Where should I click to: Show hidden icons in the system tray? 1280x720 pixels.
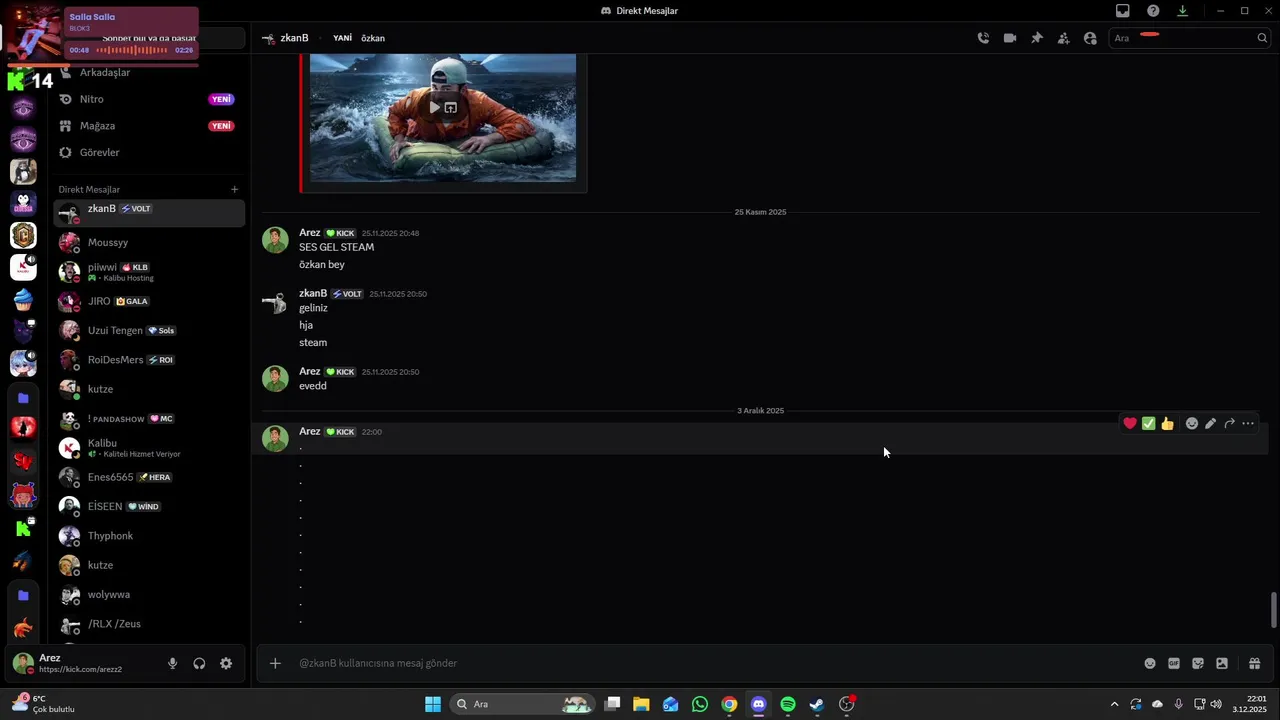click(x=1114, y=704)
